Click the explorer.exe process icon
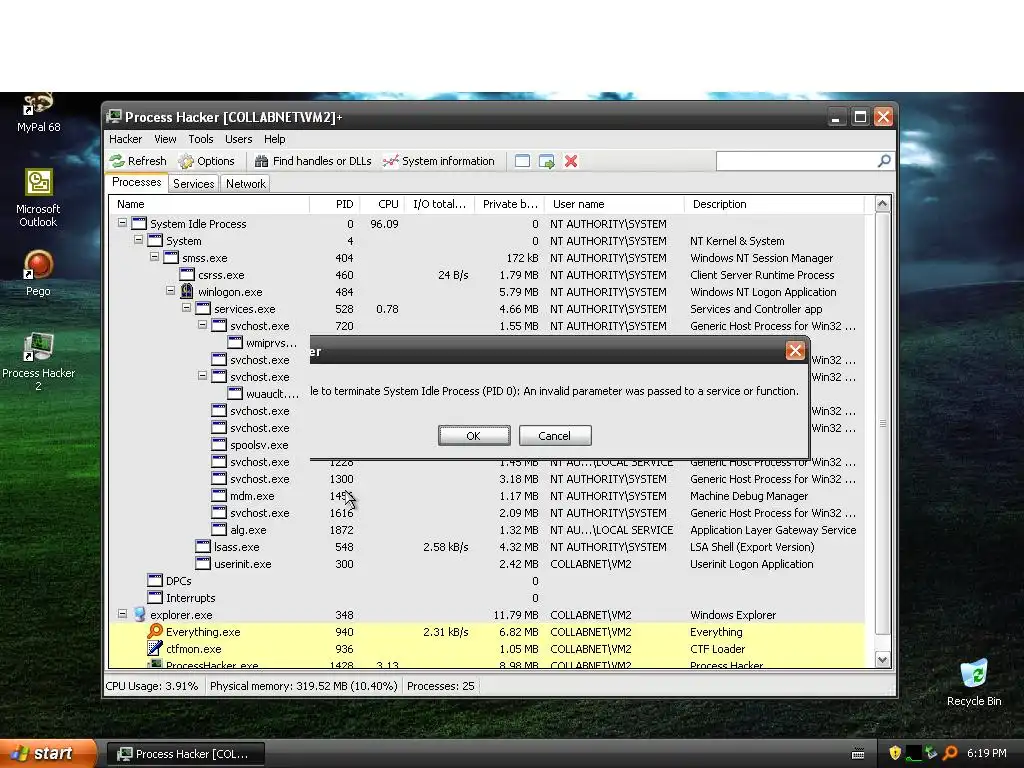 coord(139,615)
